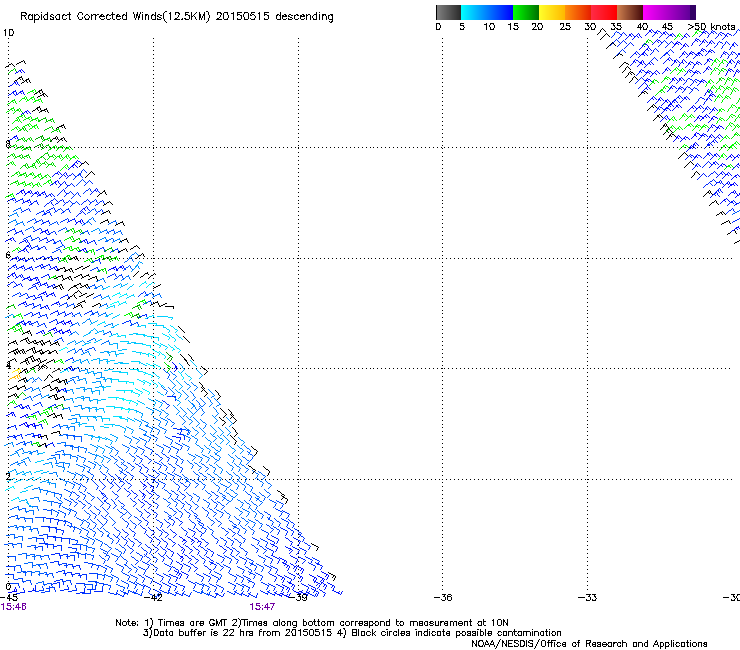Click the gray 0-5 knots color segment

point(449,12)
